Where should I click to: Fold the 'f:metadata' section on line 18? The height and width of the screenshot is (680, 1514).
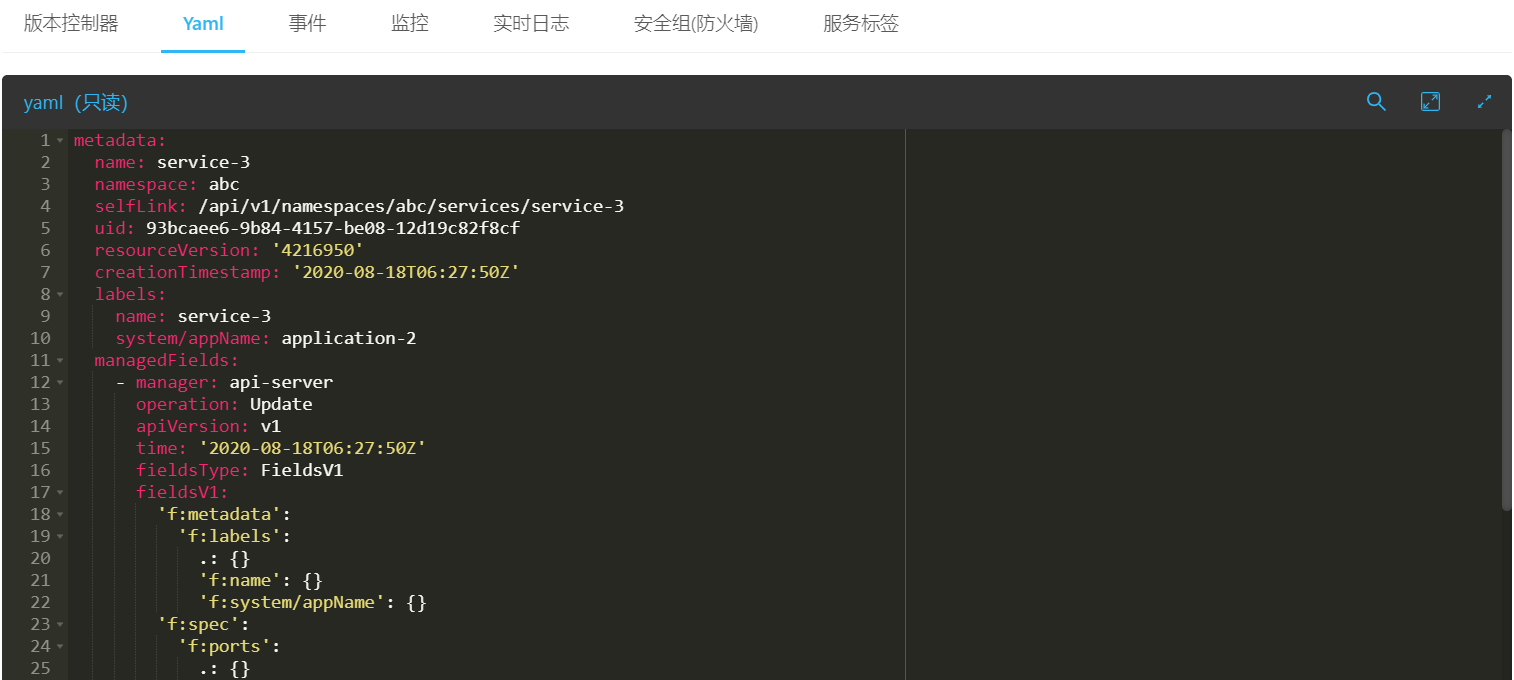[60, 515]
